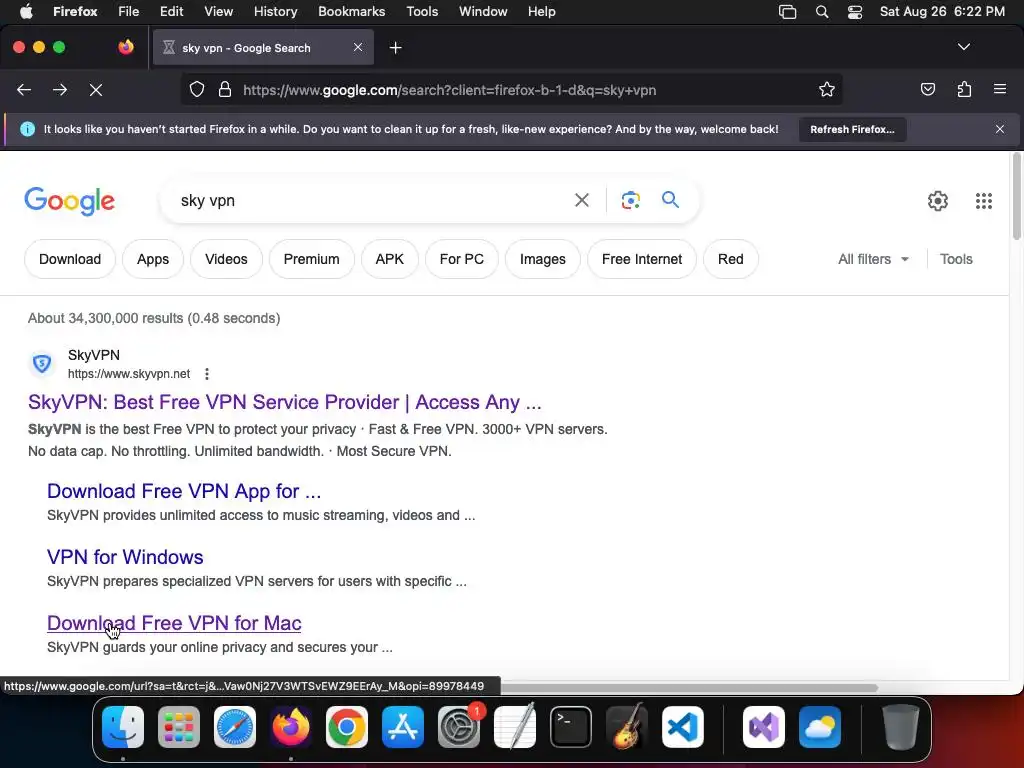Go forward with the forward arrow

click(x=60, y=89)
